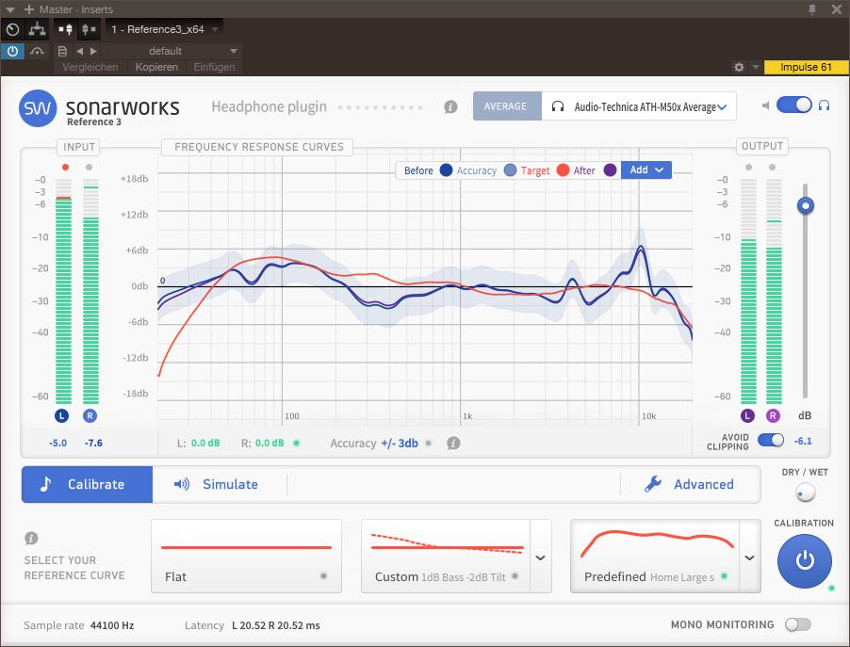This screenshot has width=850, height=647.
Task: Click the preset file page icon
Action: [x=62, y=51]
